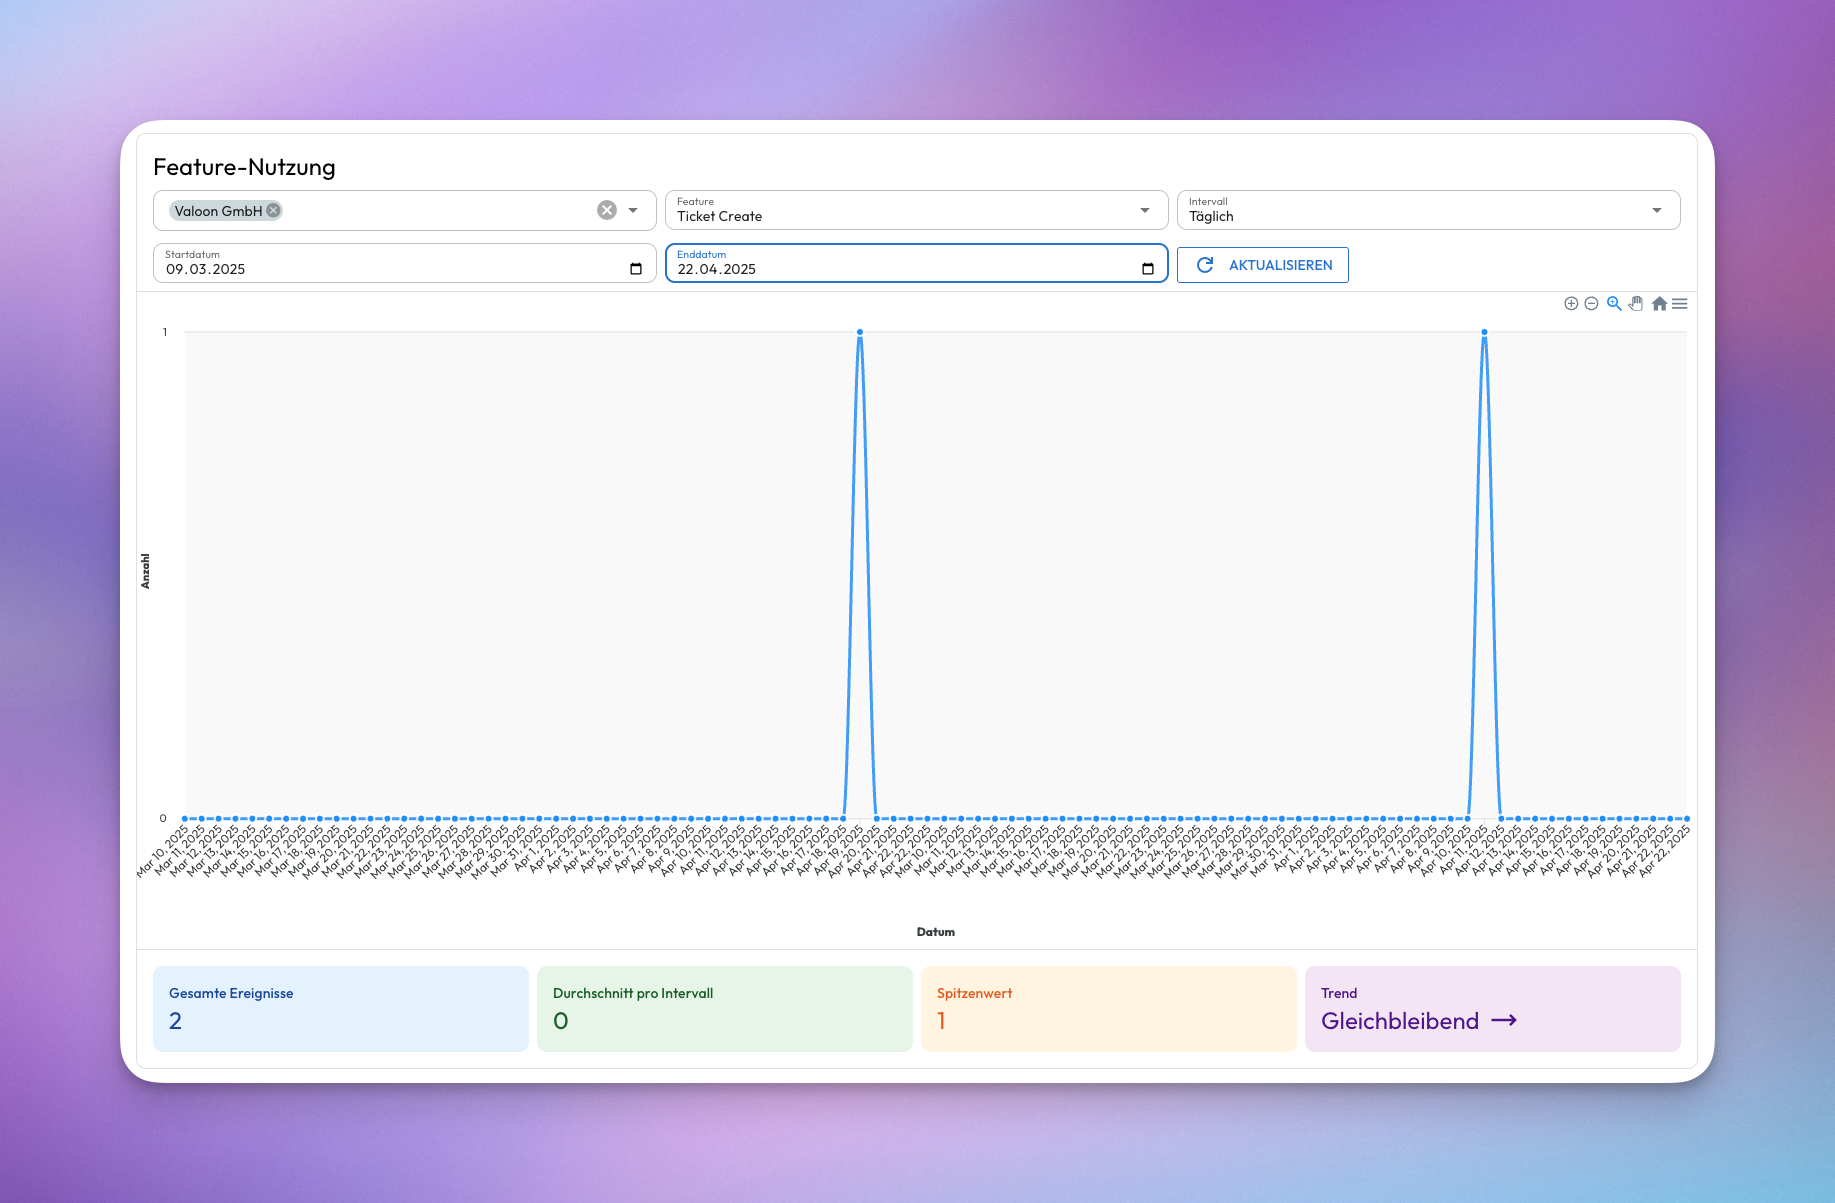Open the Feature dropdown showing Ticket Create
This screenshot has width=1835, height=1203.
(1145, 209)
